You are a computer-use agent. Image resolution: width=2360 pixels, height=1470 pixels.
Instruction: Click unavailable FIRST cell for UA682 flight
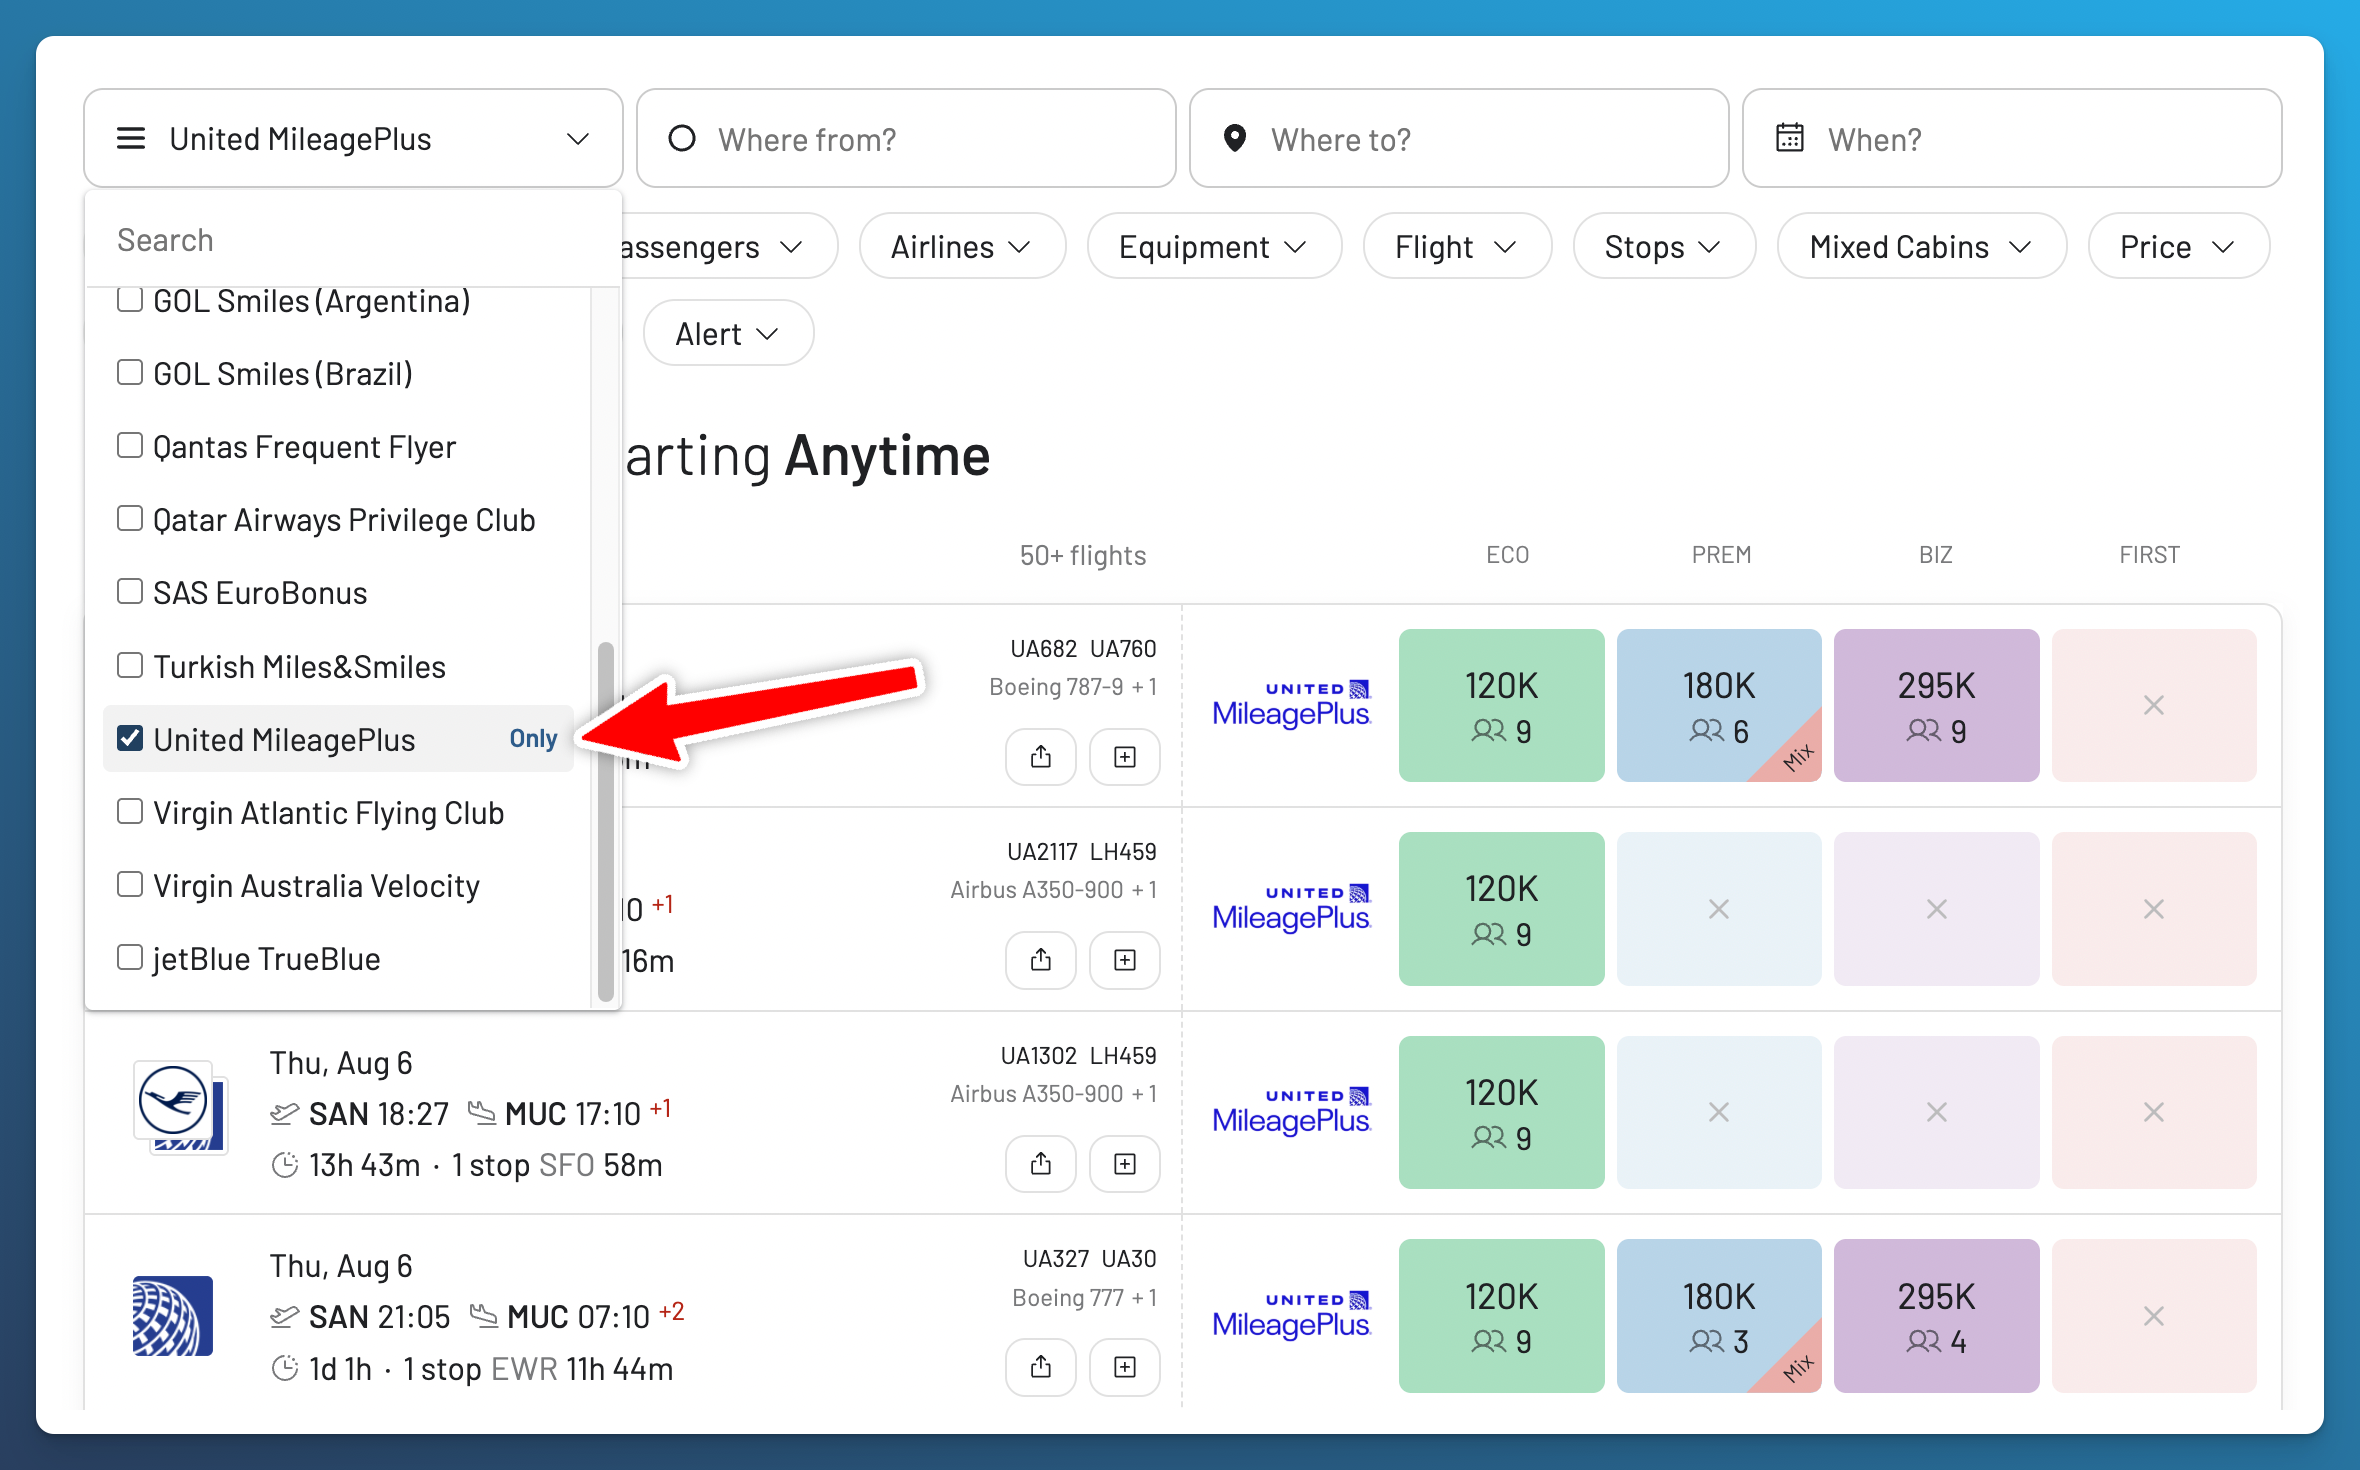2154,705
